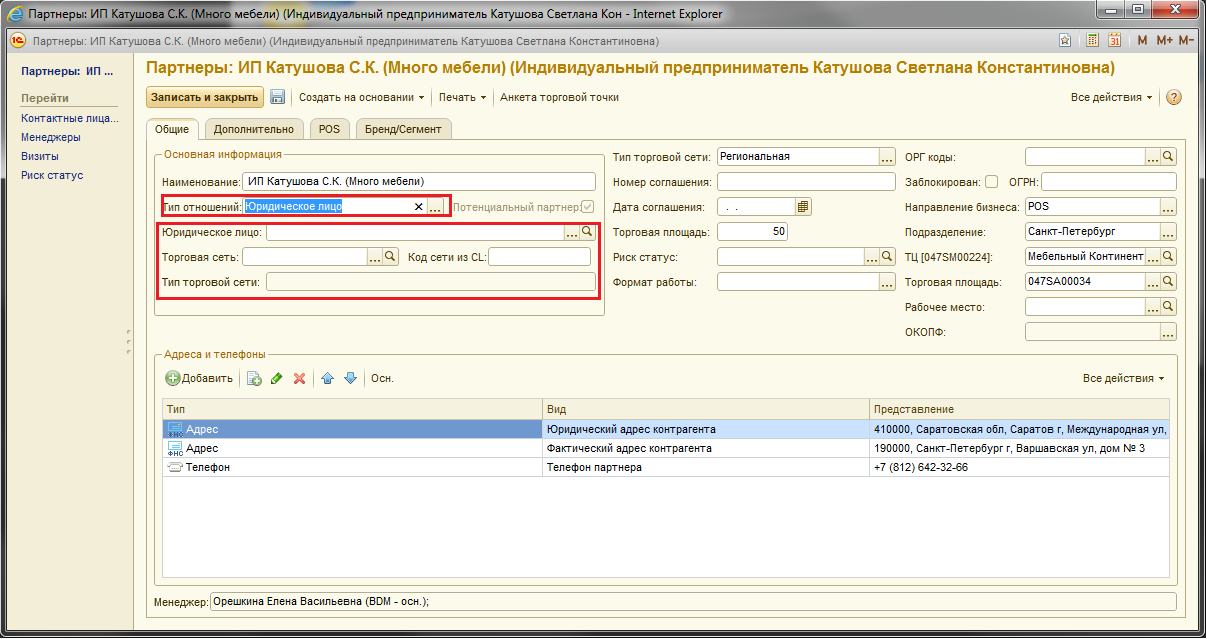Click the Вид column header

[x=706, y=409]
